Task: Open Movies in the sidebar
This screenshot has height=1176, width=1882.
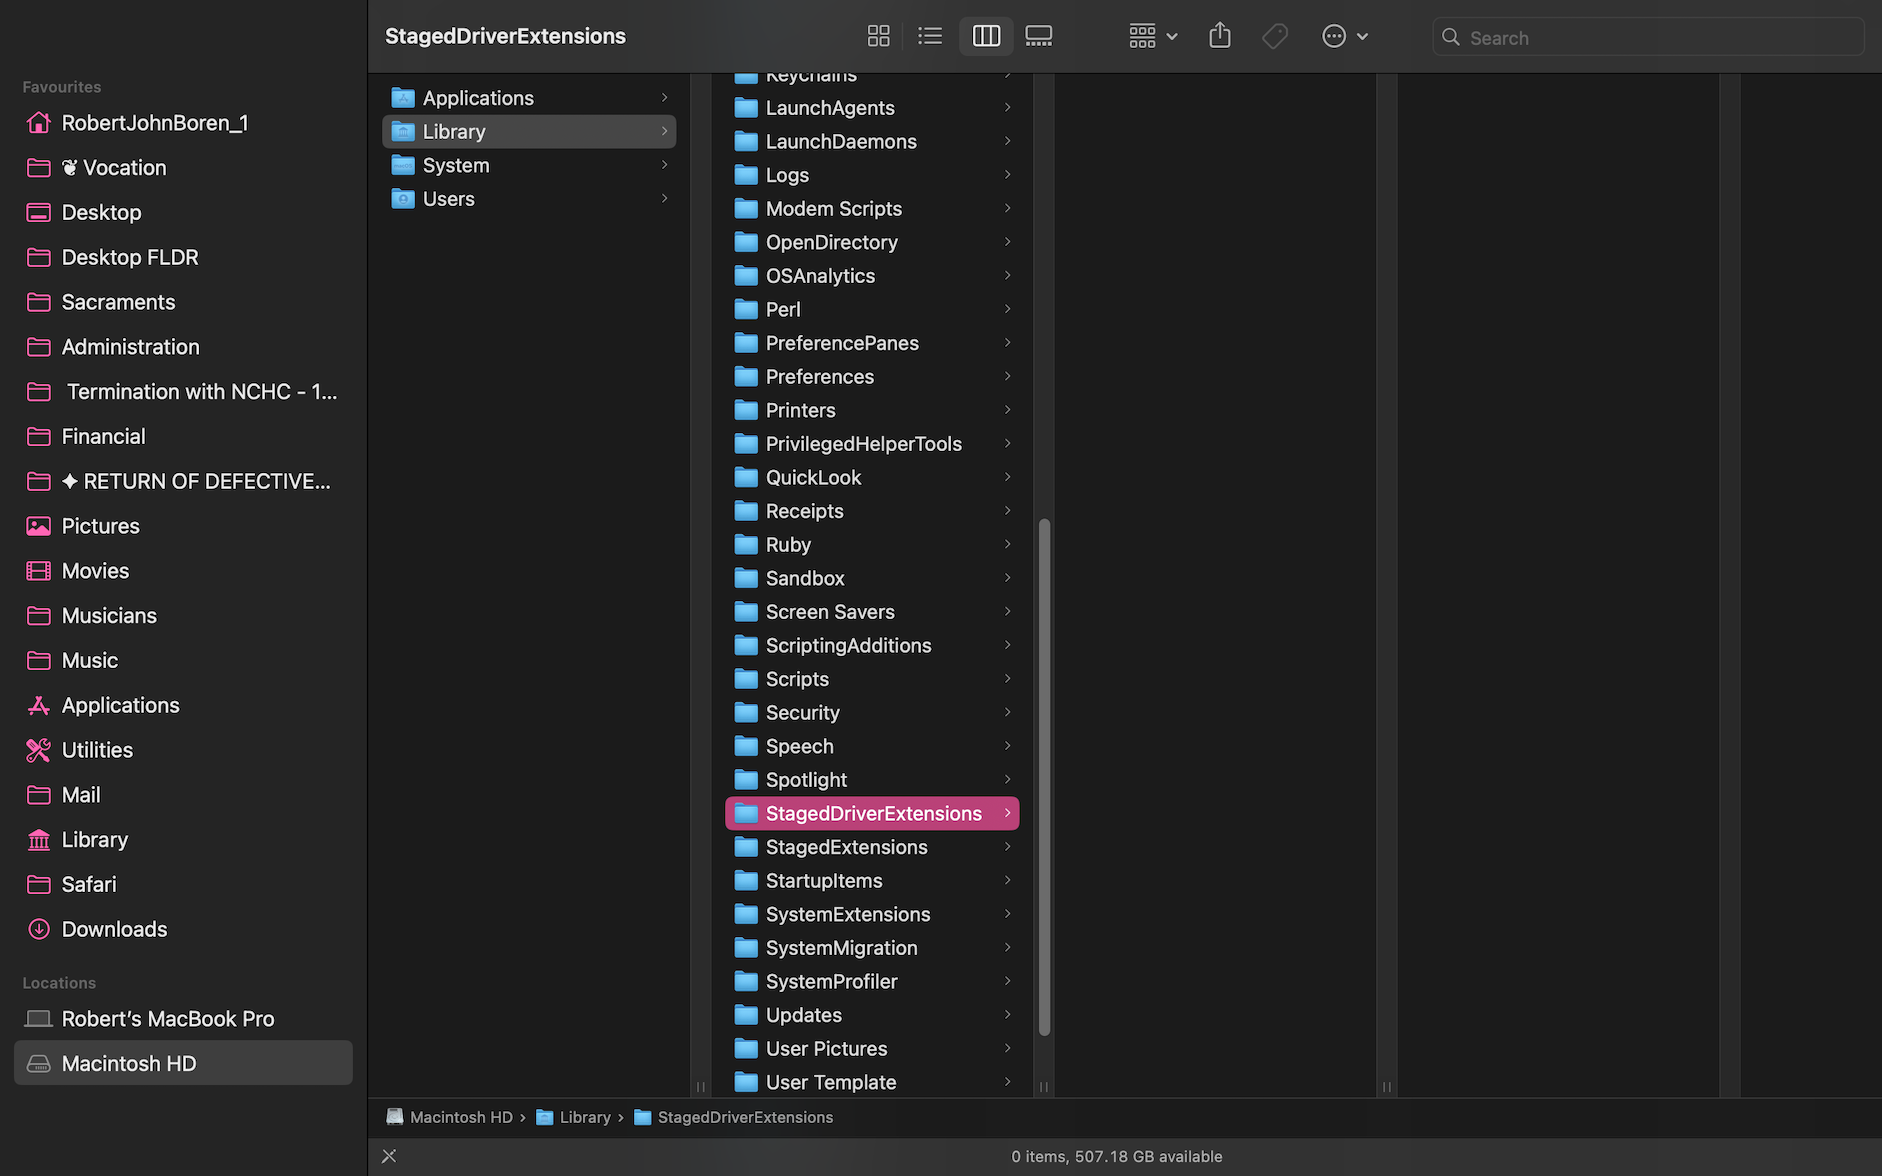Action: [x=183, y=571]
